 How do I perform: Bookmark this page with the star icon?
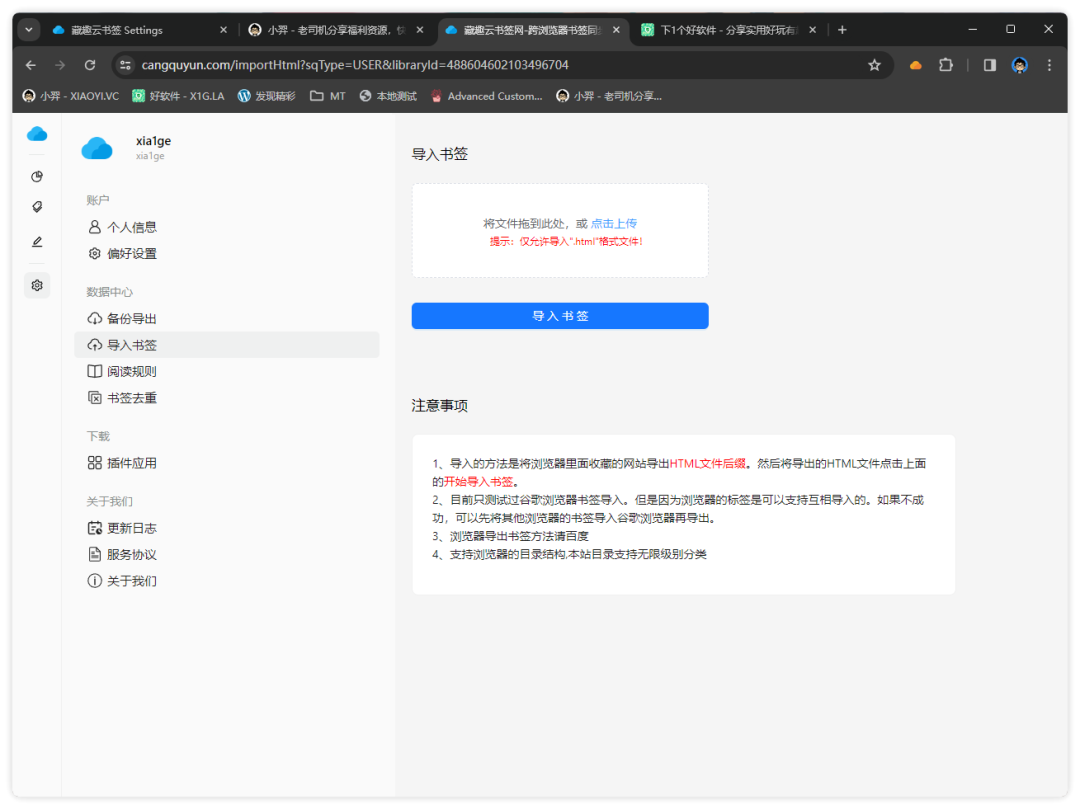(874, 65)
